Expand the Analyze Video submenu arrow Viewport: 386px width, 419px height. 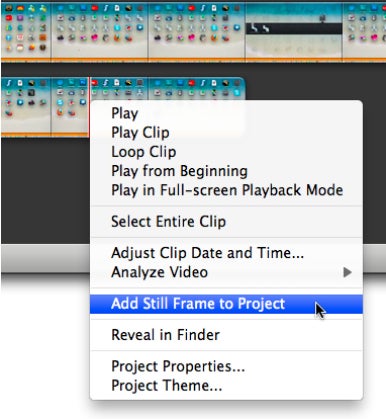pyautogui.click(x=347, y=272)
